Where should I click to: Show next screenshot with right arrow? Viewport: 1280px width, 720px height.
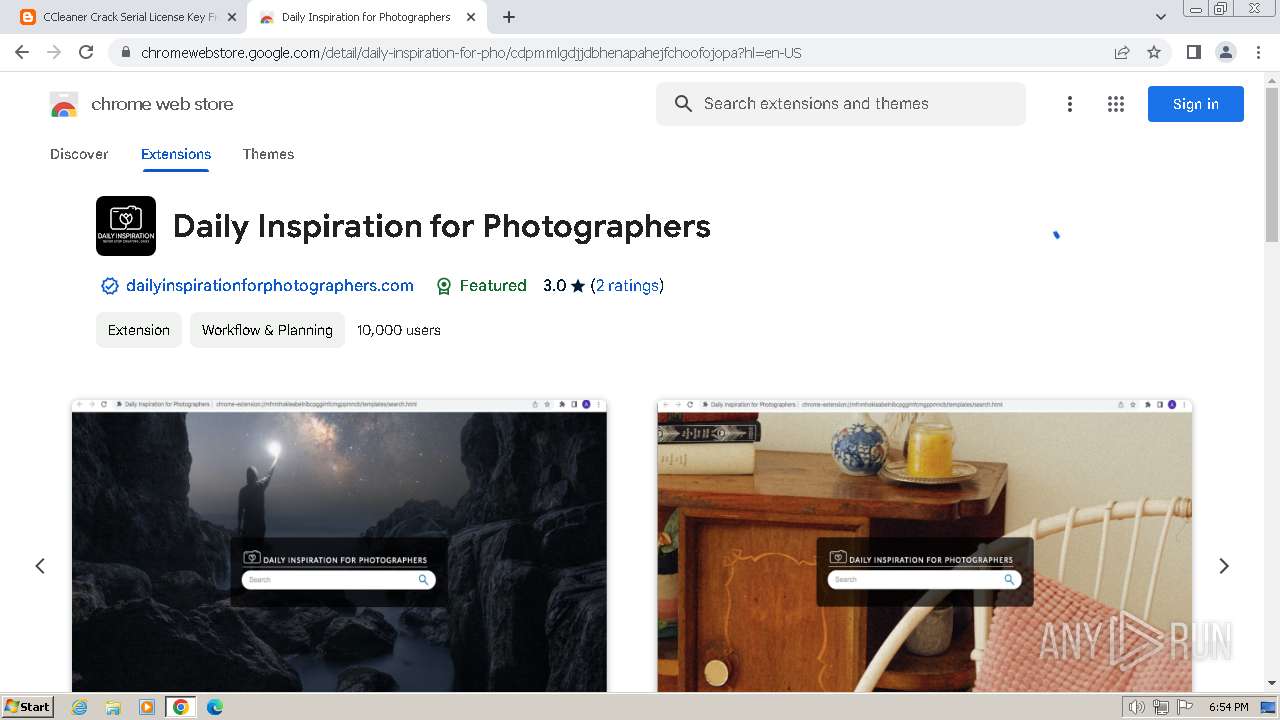[x=1224, y=566]
